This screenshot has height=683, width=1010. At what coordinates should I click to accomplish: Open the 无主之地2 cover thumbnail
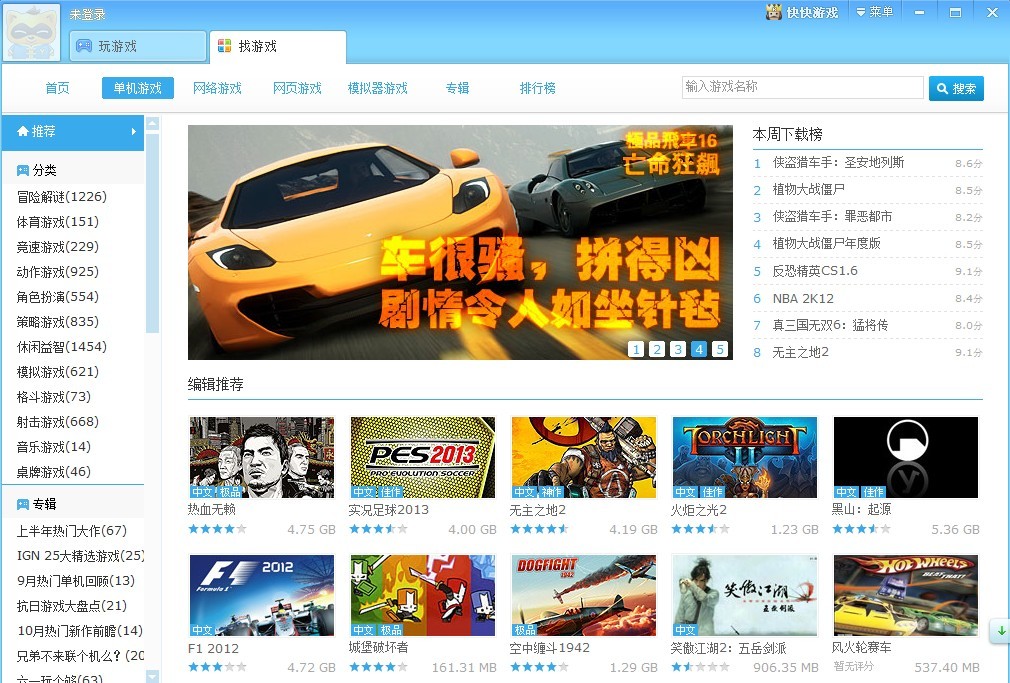(x=584, y=457)
